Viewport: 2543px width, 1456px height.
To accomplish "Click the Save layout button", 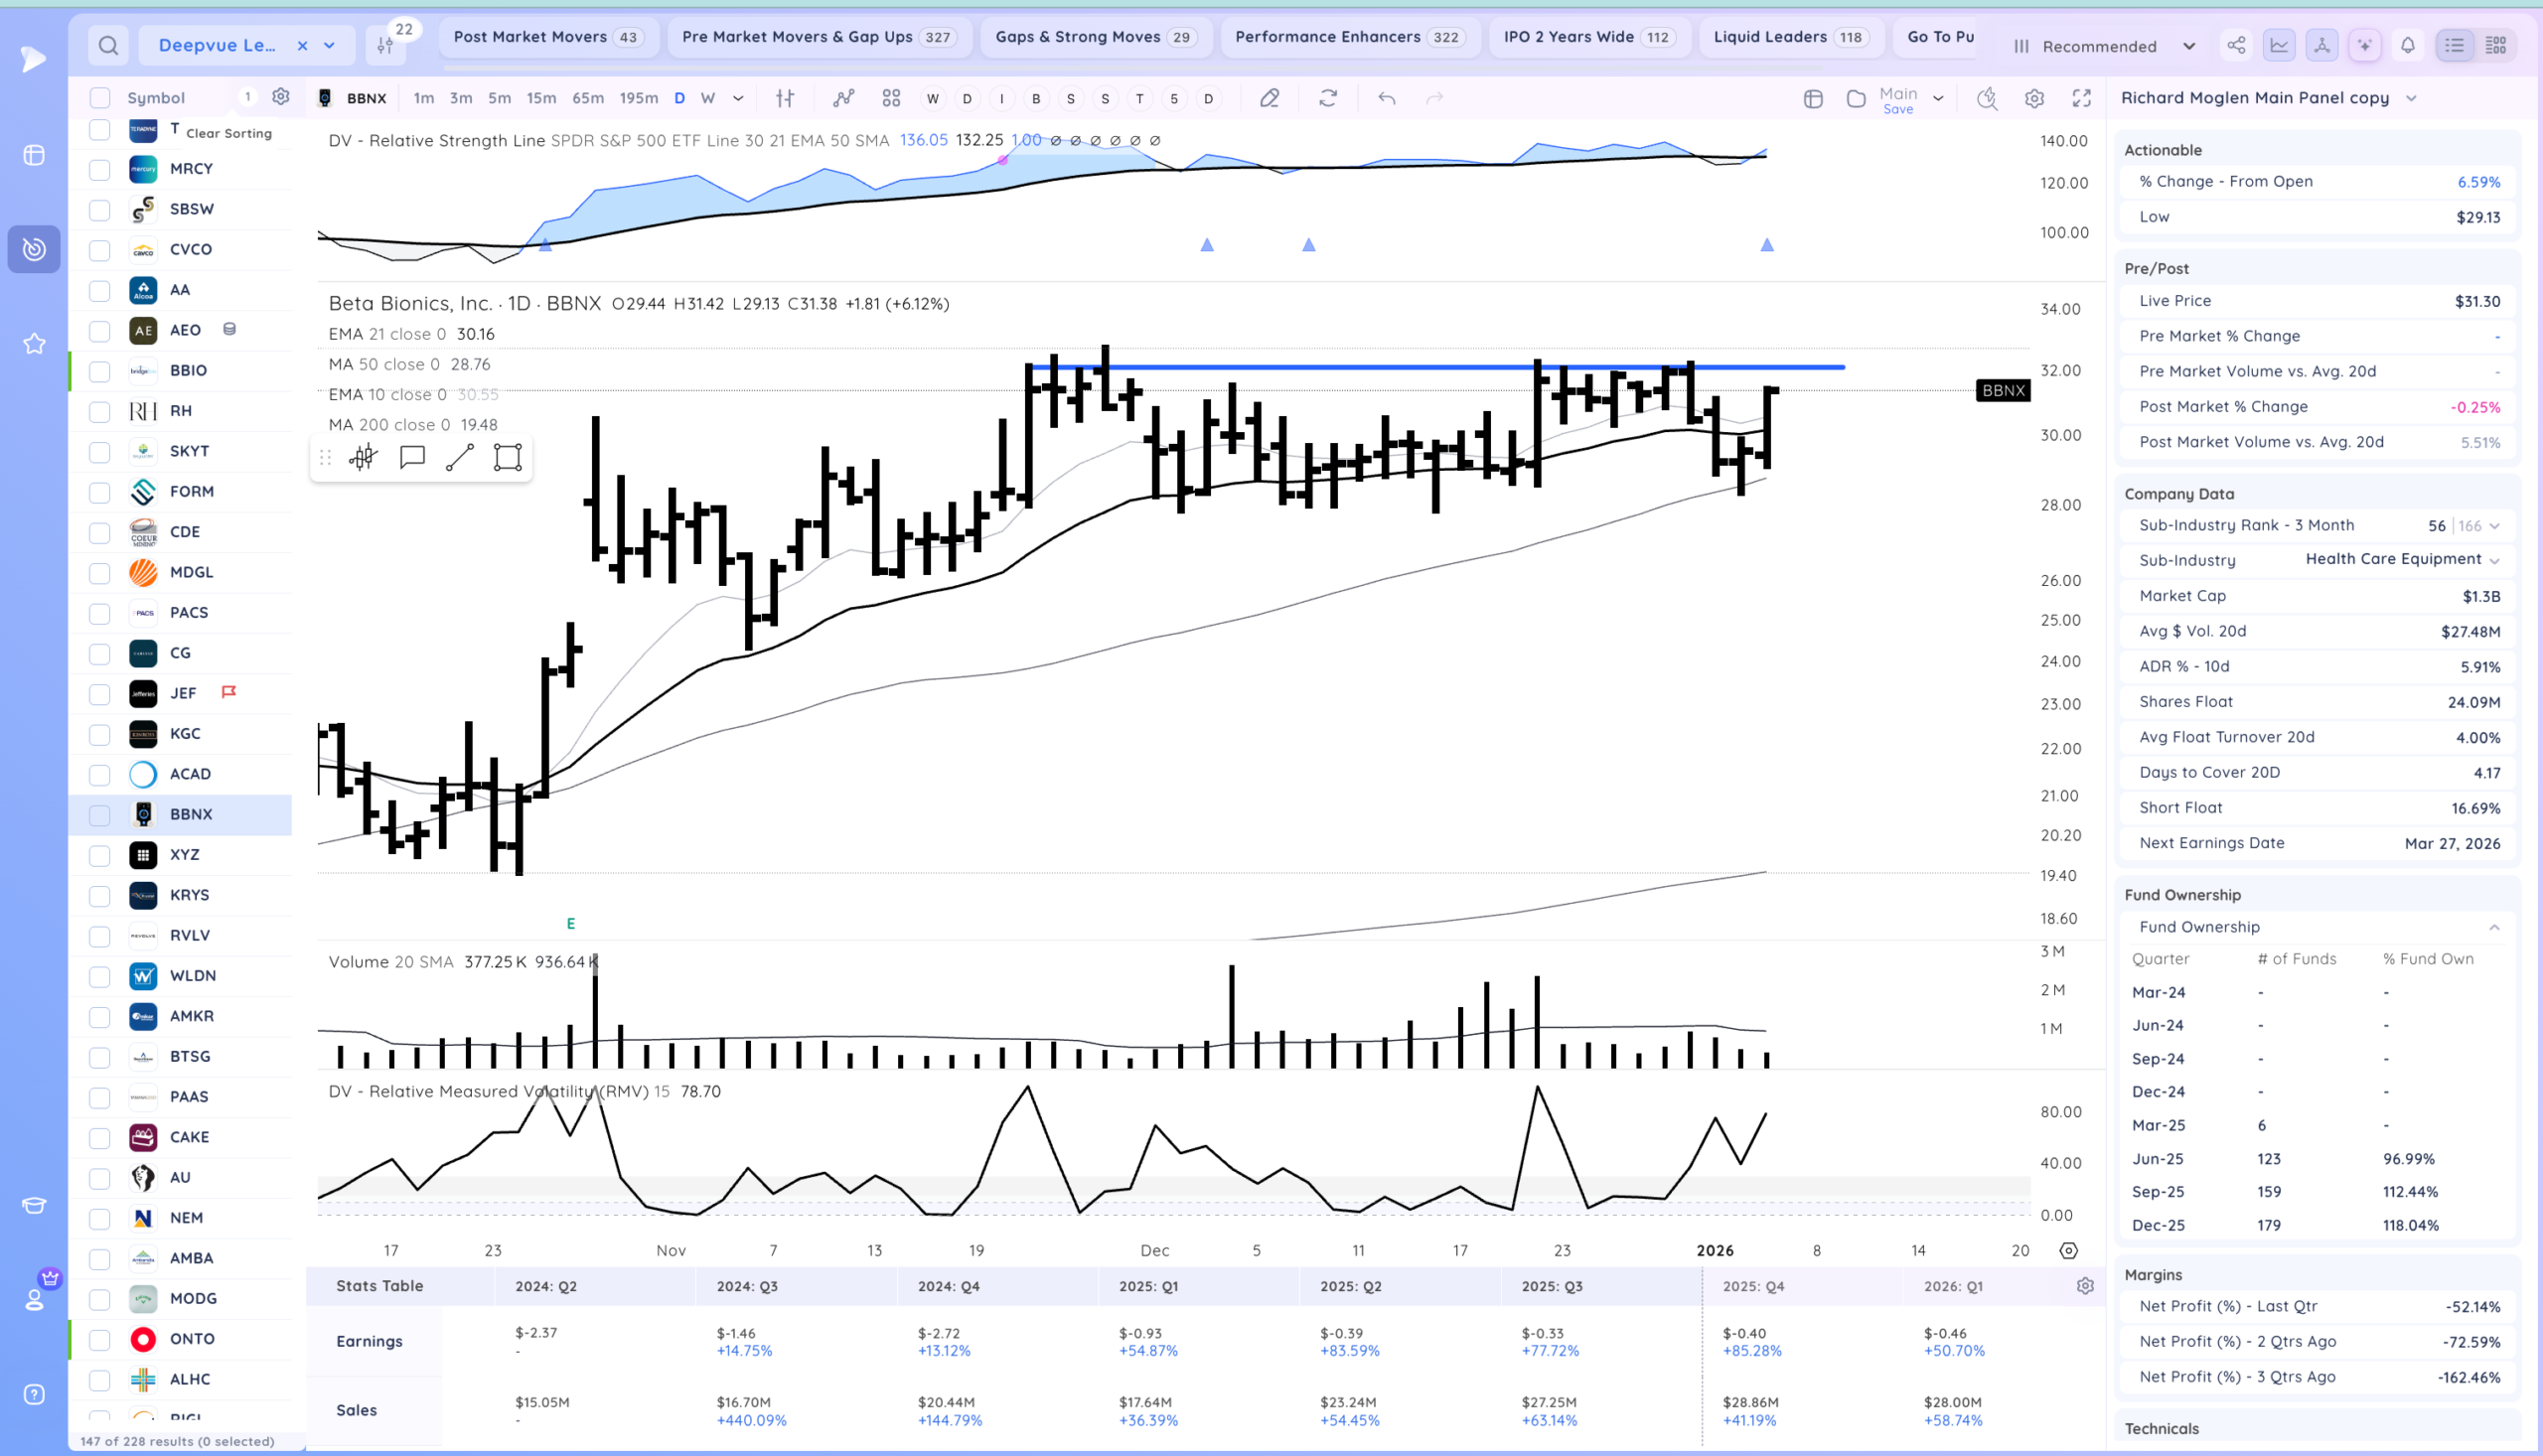I will point(1897,110).
